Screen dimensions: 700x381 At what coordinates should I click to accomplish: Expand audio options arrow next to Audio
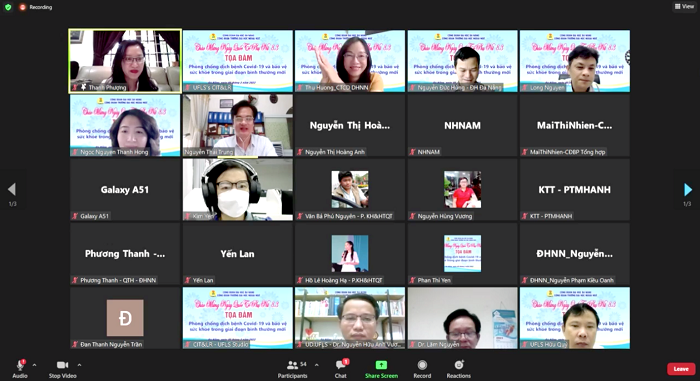[x=34, y=365]
